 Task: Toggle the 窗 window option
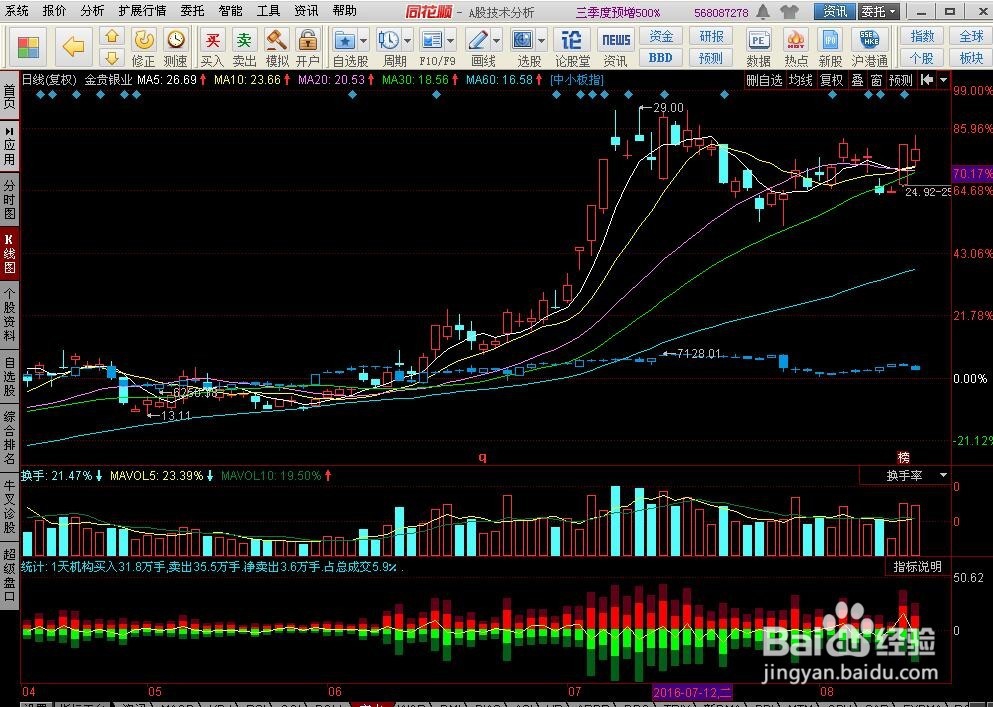point(876,80)
